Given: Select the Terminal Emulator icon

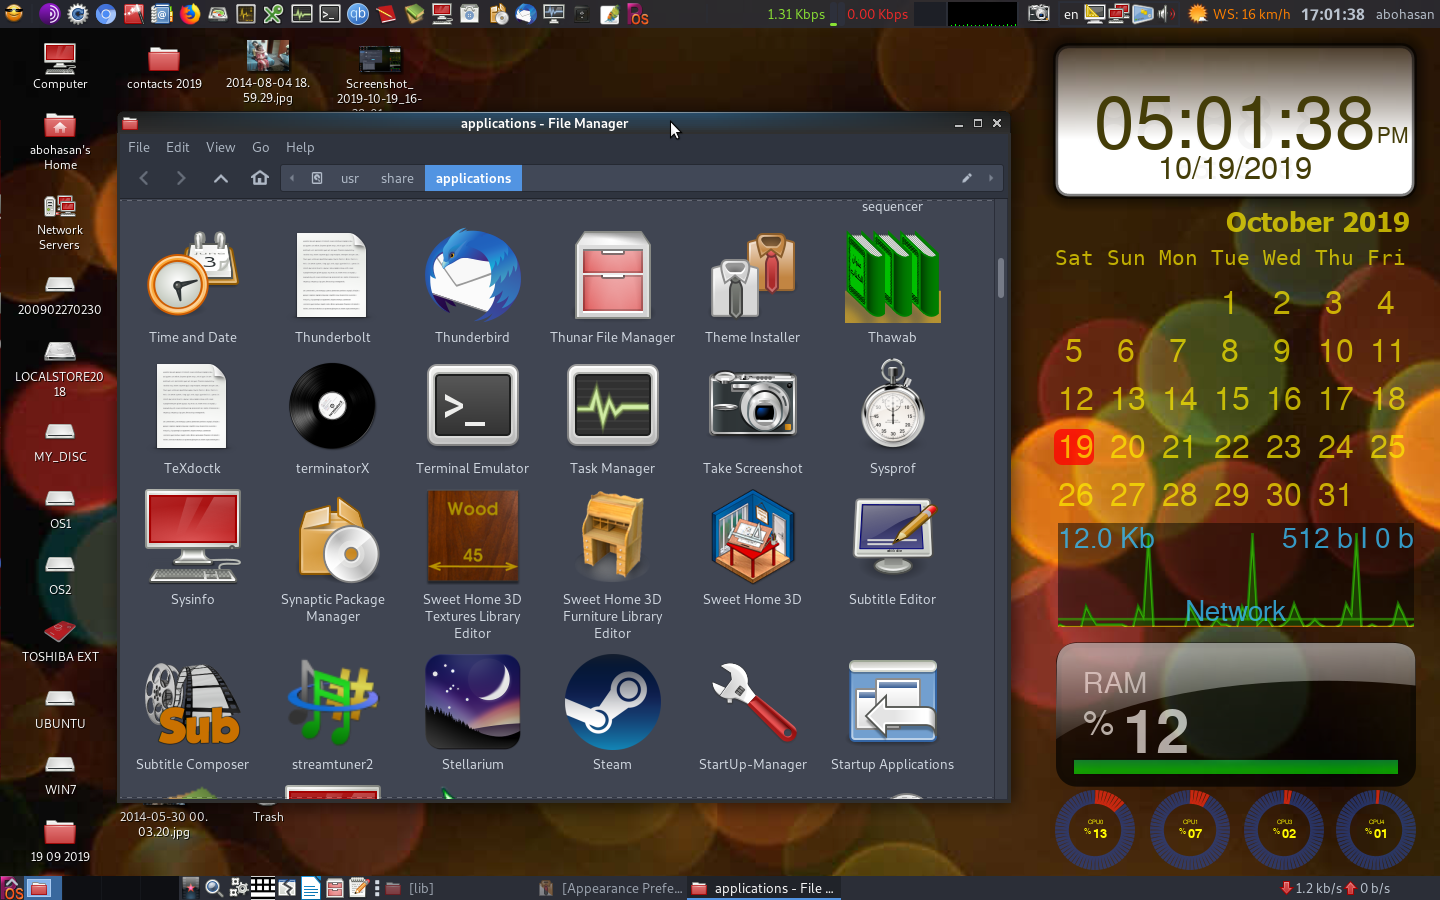Looking at the screenshot, I should [x=473, y=405].
